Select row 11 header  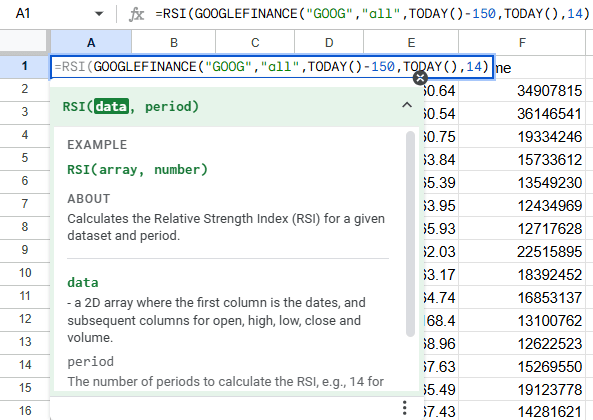tap(25, 296)
